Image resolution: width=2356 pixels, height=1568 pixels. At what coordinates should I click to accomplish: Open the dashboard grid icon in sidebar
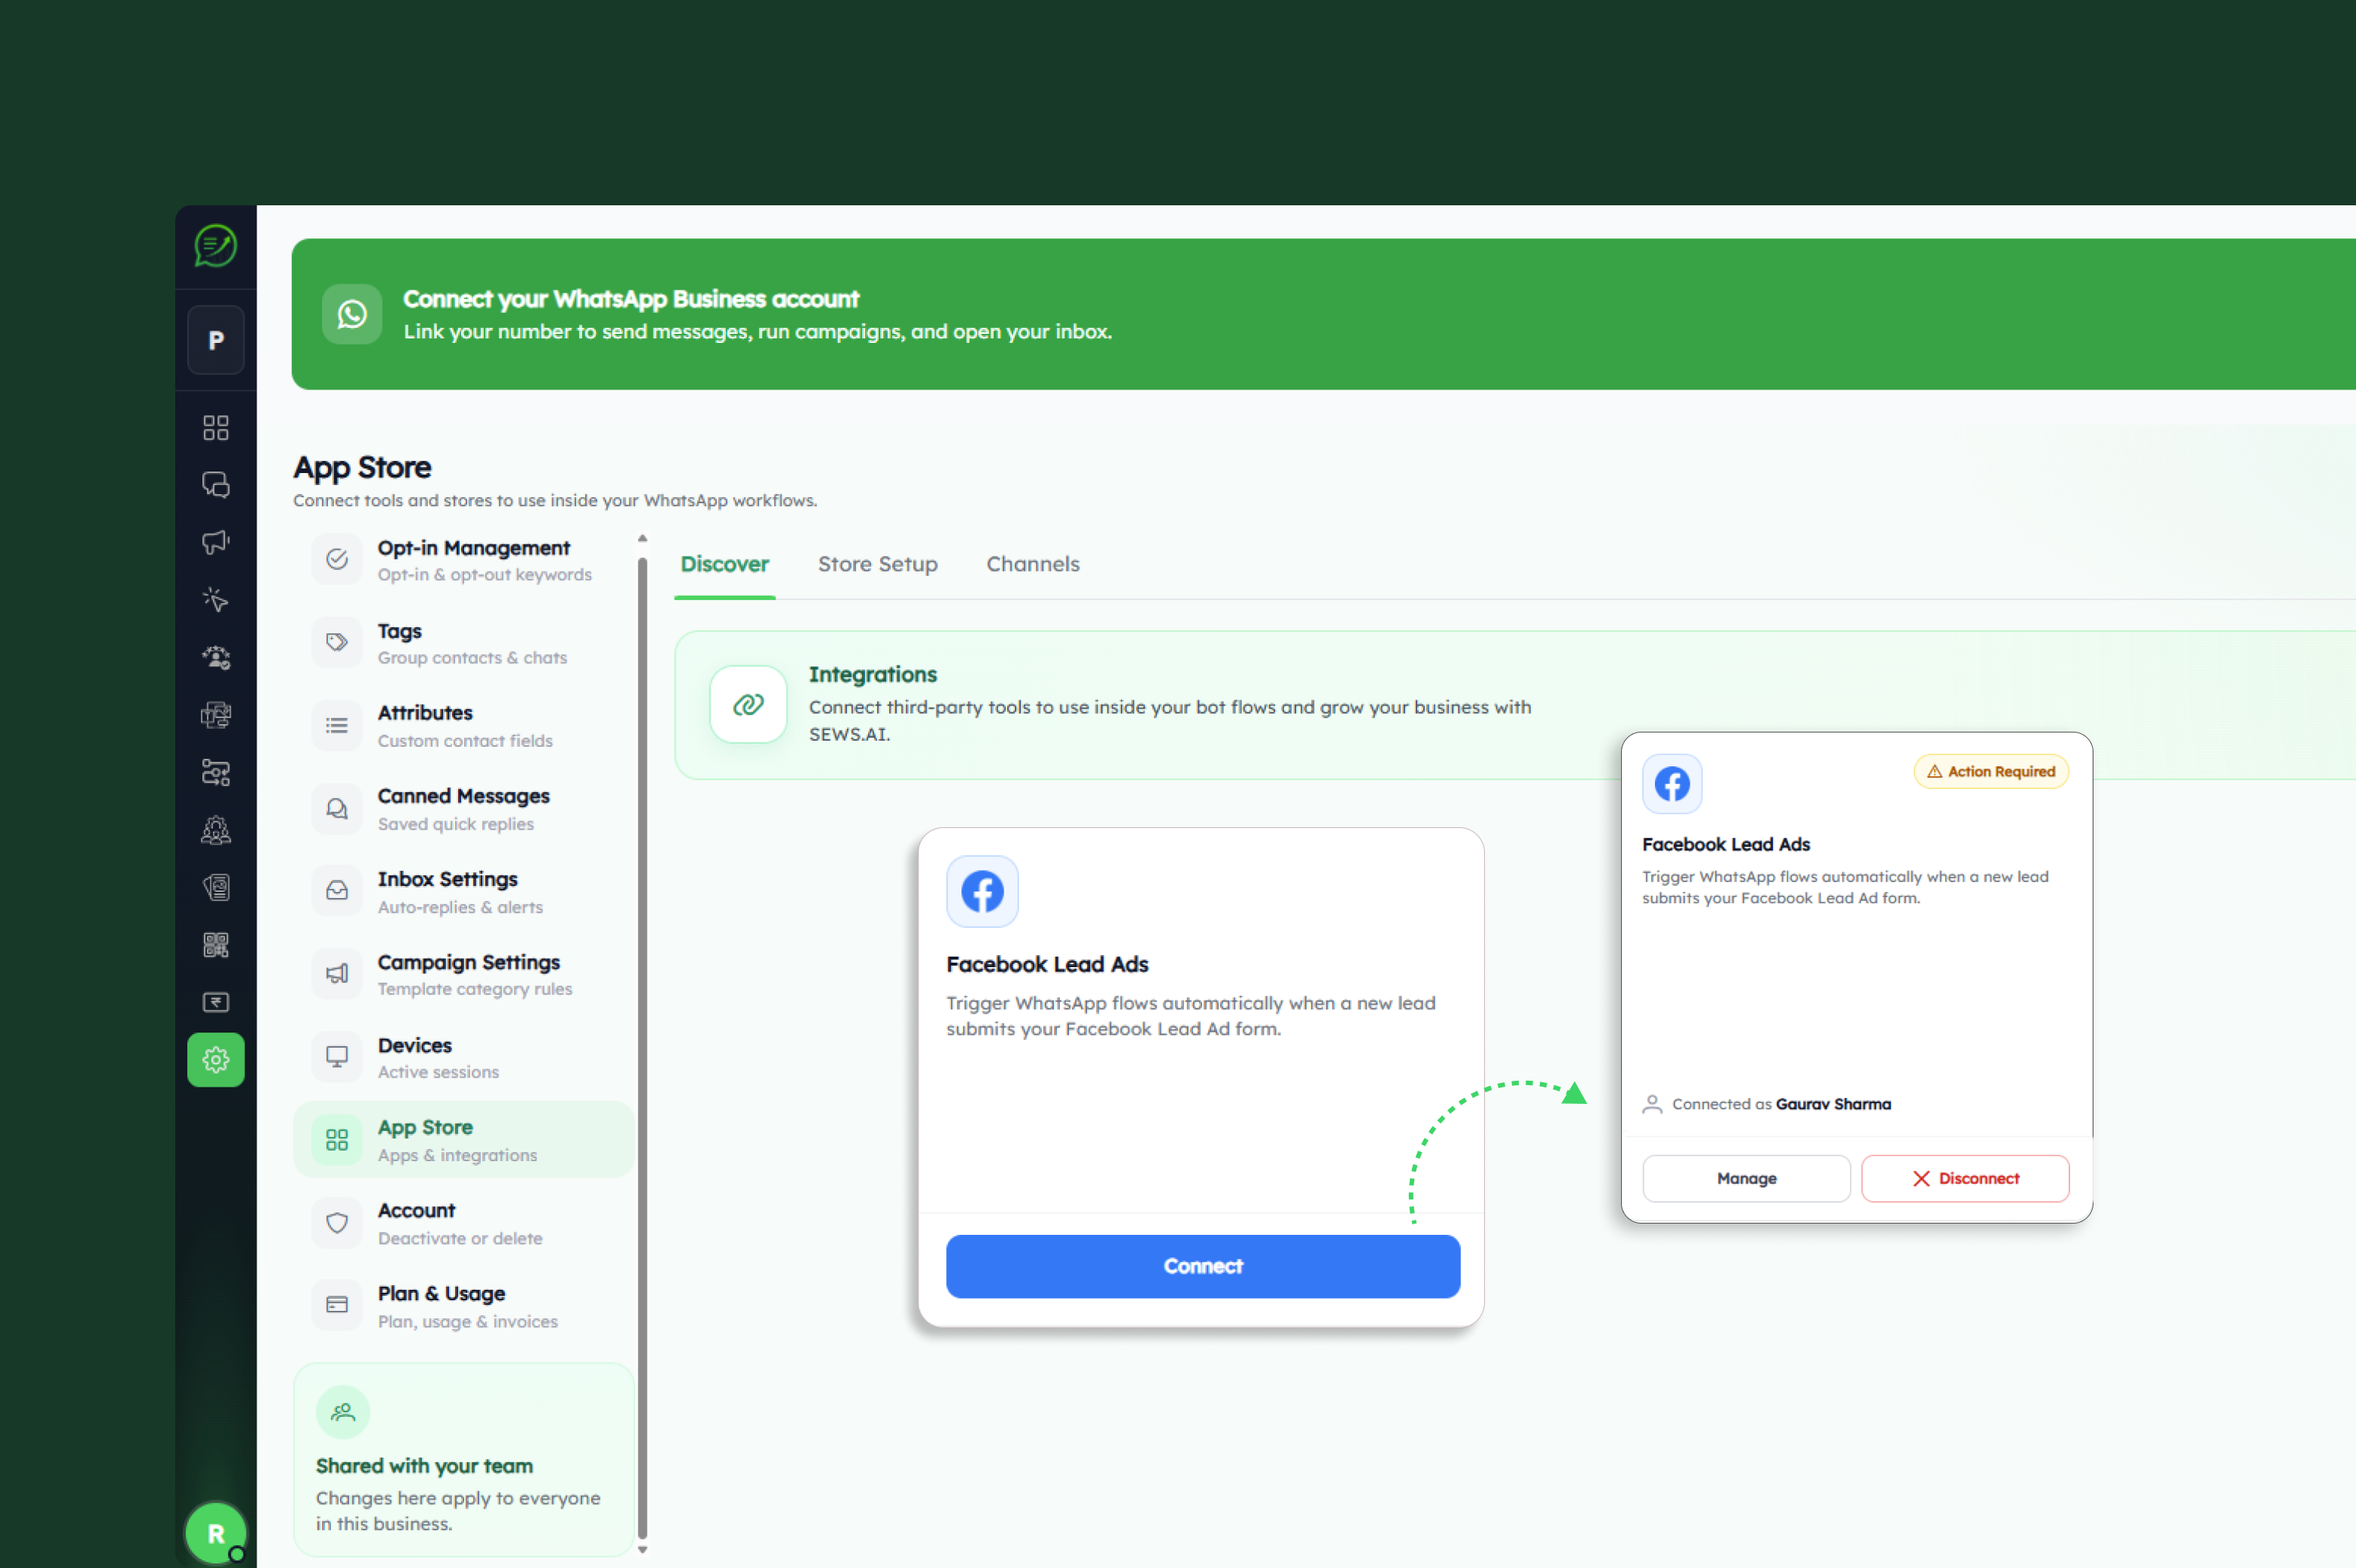(216, 428)
